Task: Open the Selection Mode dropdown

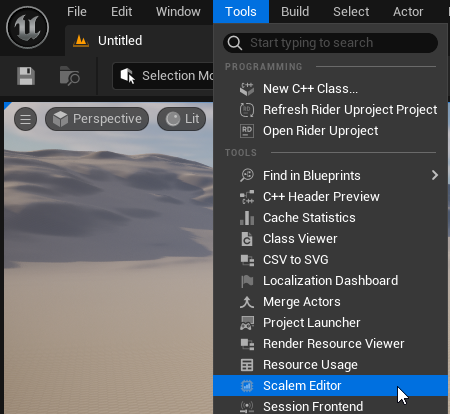Action: pyautogui.click(x=163, y=76)
